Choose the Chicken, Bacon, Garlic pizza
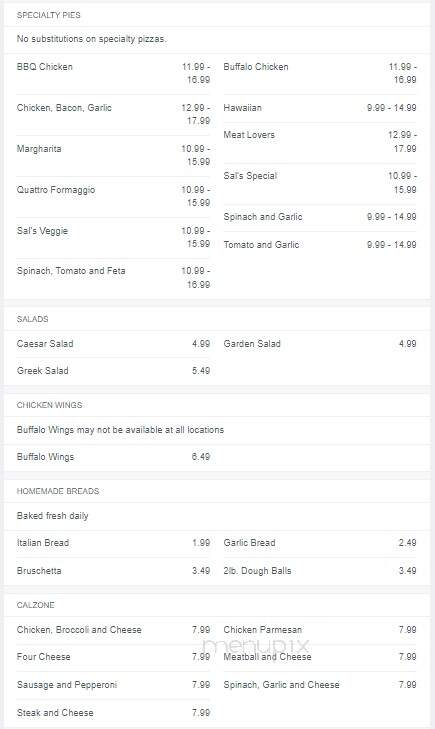The height and width of the screenshot is (729, 435). tap(64, 108)
